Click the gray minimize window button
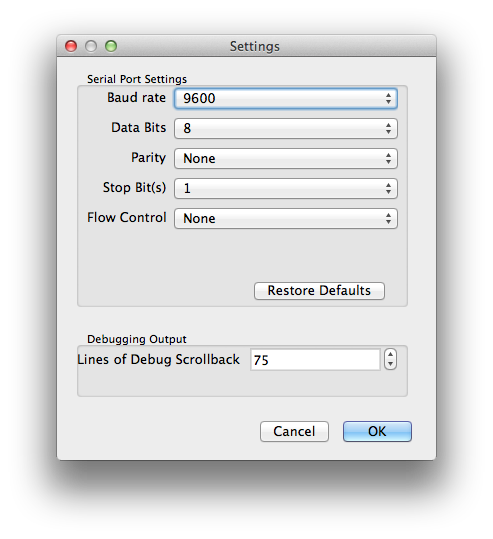 tap(91, 46)
